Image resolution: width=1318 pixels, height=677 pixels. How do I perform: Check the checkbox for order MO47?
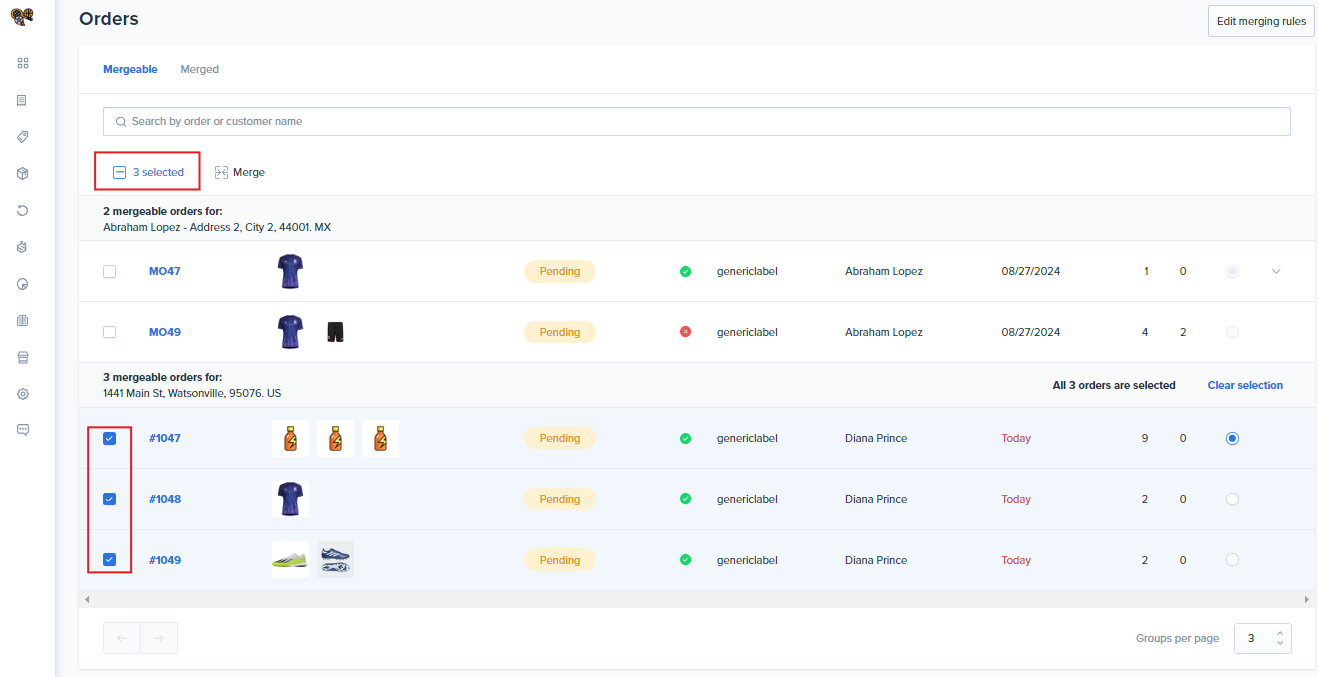tap(110, 271)
